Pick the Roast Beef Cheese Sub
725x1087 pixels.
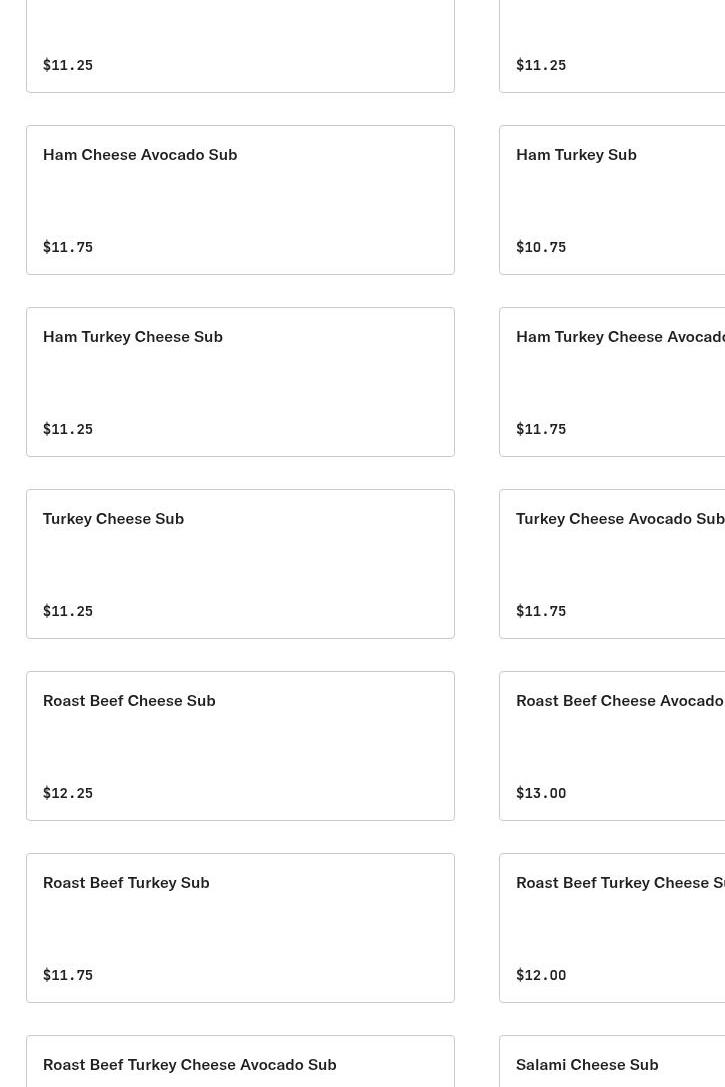coord(240,746)
